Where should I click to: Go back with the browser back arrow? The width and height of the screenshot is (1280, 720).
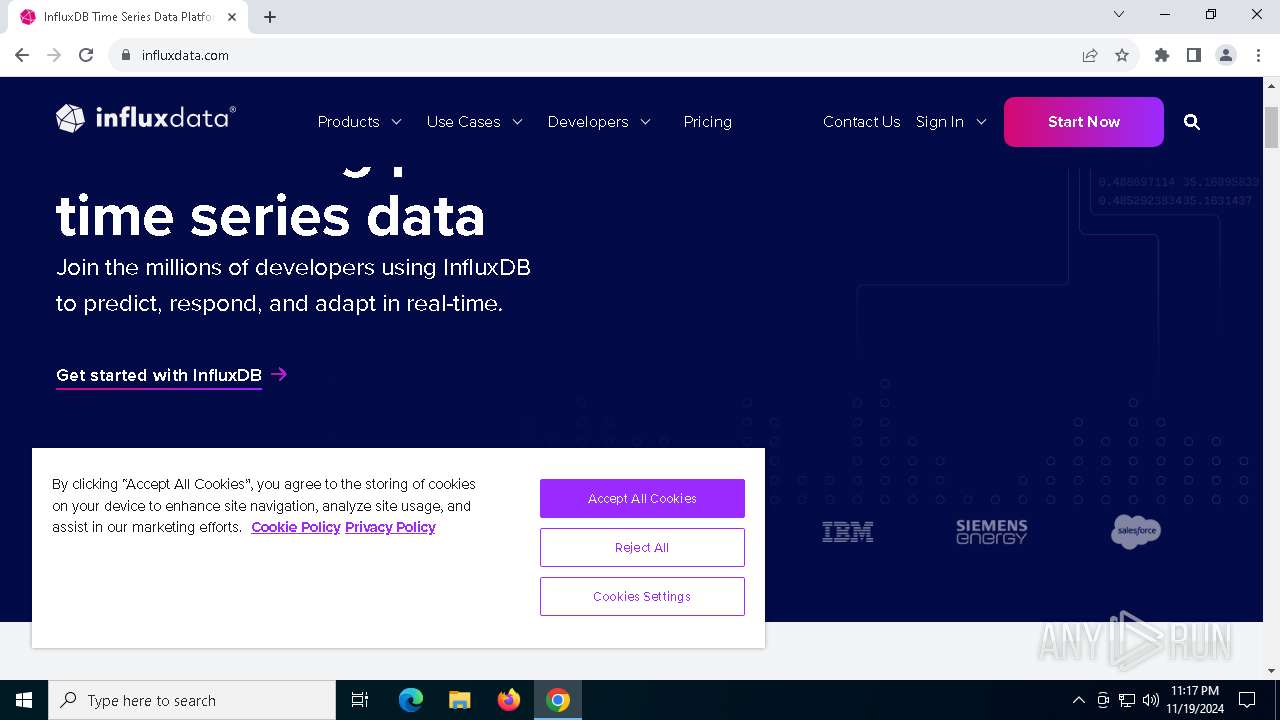point(22,55)
